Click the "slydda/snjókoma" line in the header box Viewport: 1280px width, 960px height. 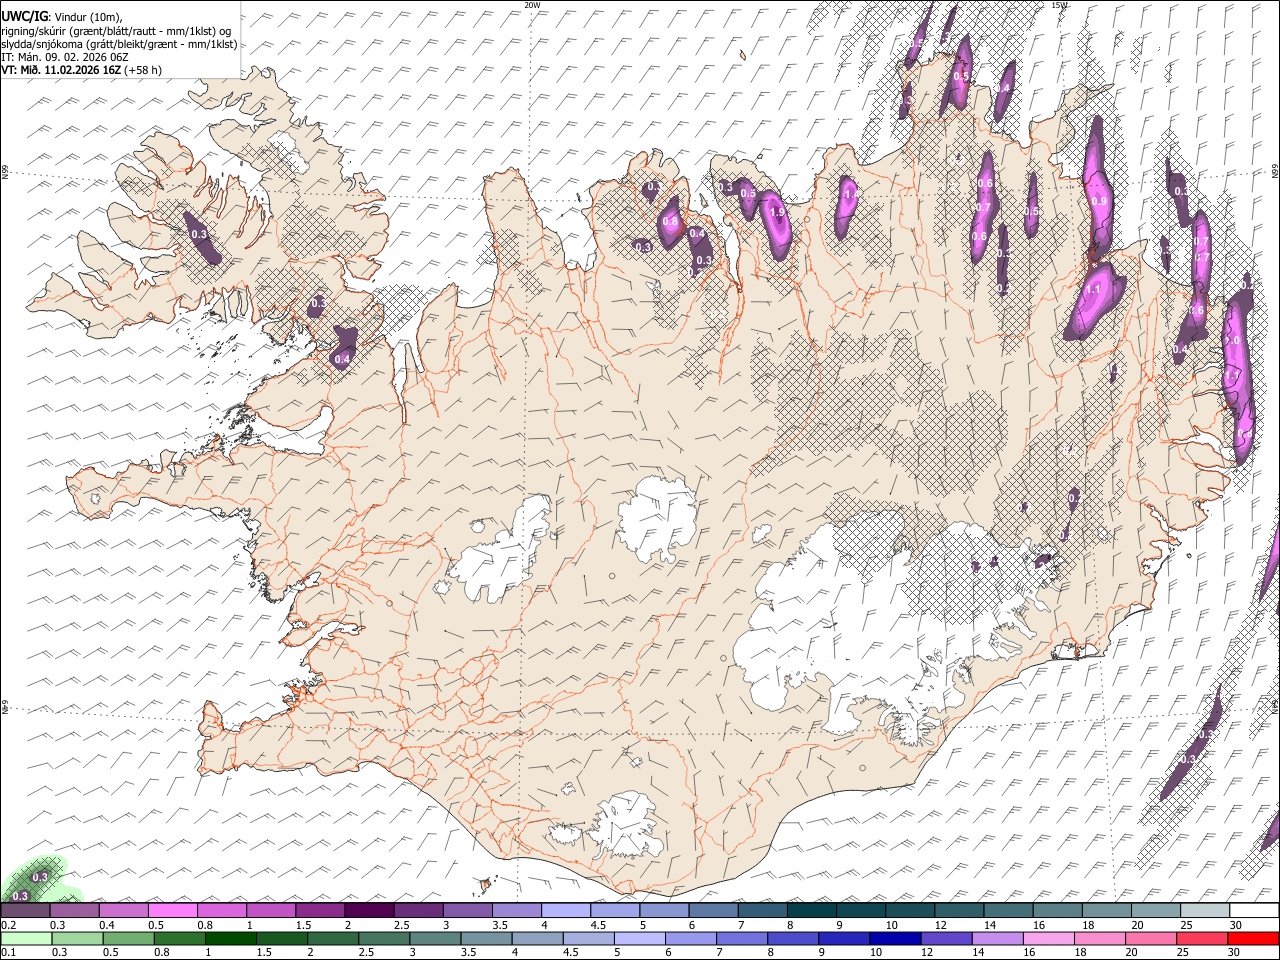click(119, 44)
